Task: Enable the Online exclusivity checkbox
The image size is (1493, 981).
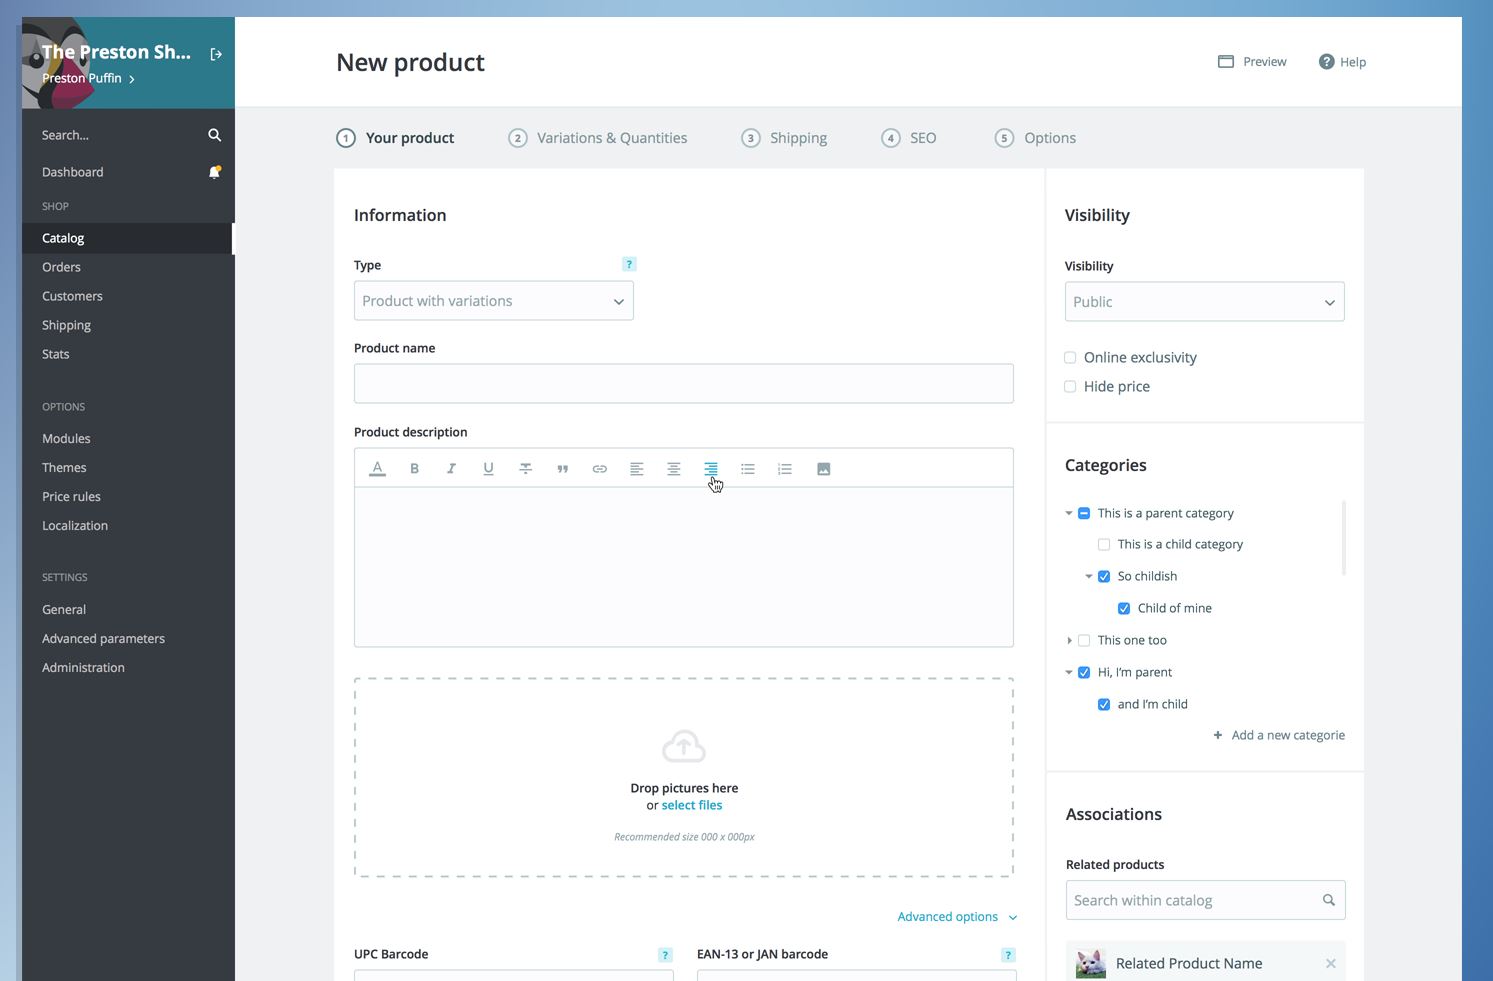Action: click(1070, 357)
